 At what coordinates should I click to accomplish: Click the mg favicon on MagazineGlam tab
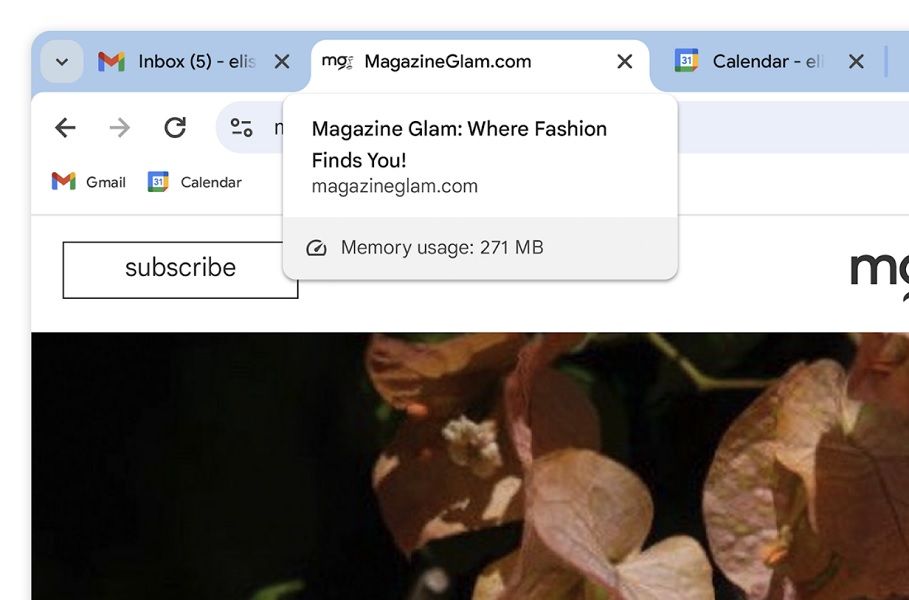click(x=337, y=61)
